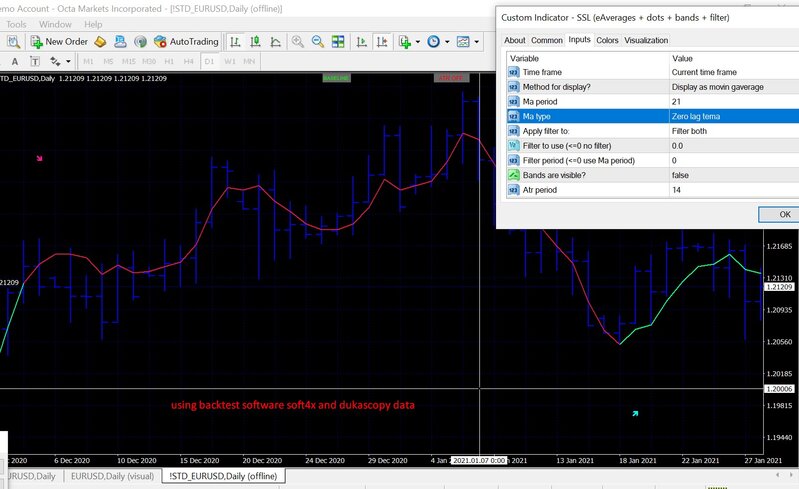
Task: Open the EURUSD,Daily (visual) chart tab
Action: 111,476
